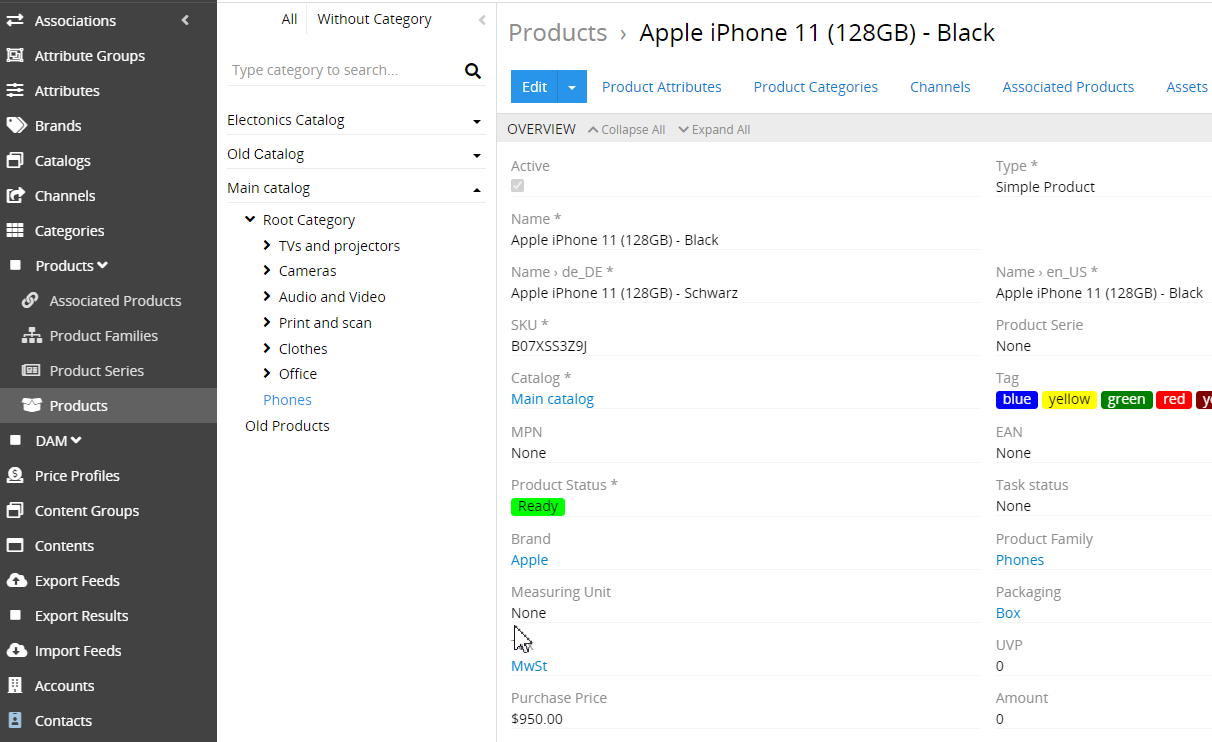Collapse the Main catalog section
1212x742 pixels.
coord(477,189)
